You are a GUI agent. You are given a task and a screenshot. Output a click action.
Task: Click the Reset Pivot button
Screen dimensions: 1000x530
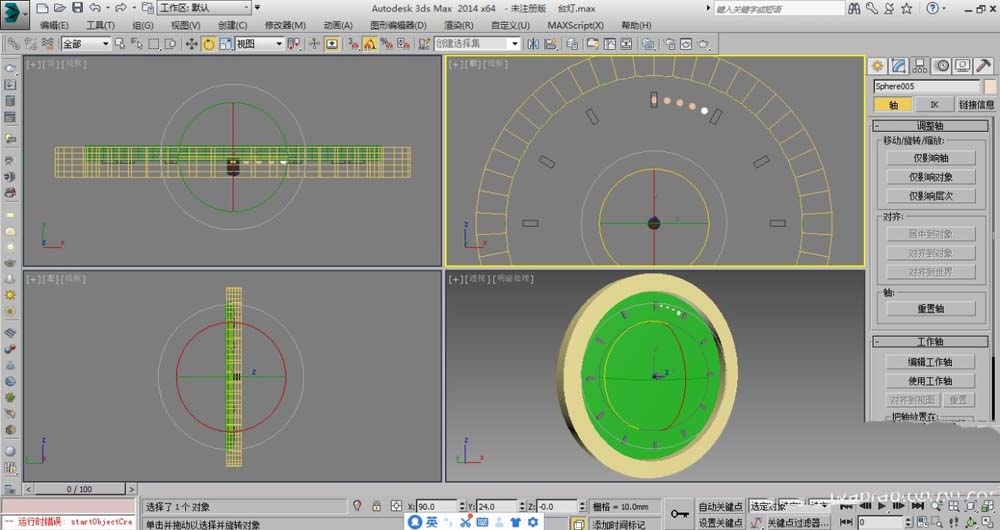(x=930, y=309)
